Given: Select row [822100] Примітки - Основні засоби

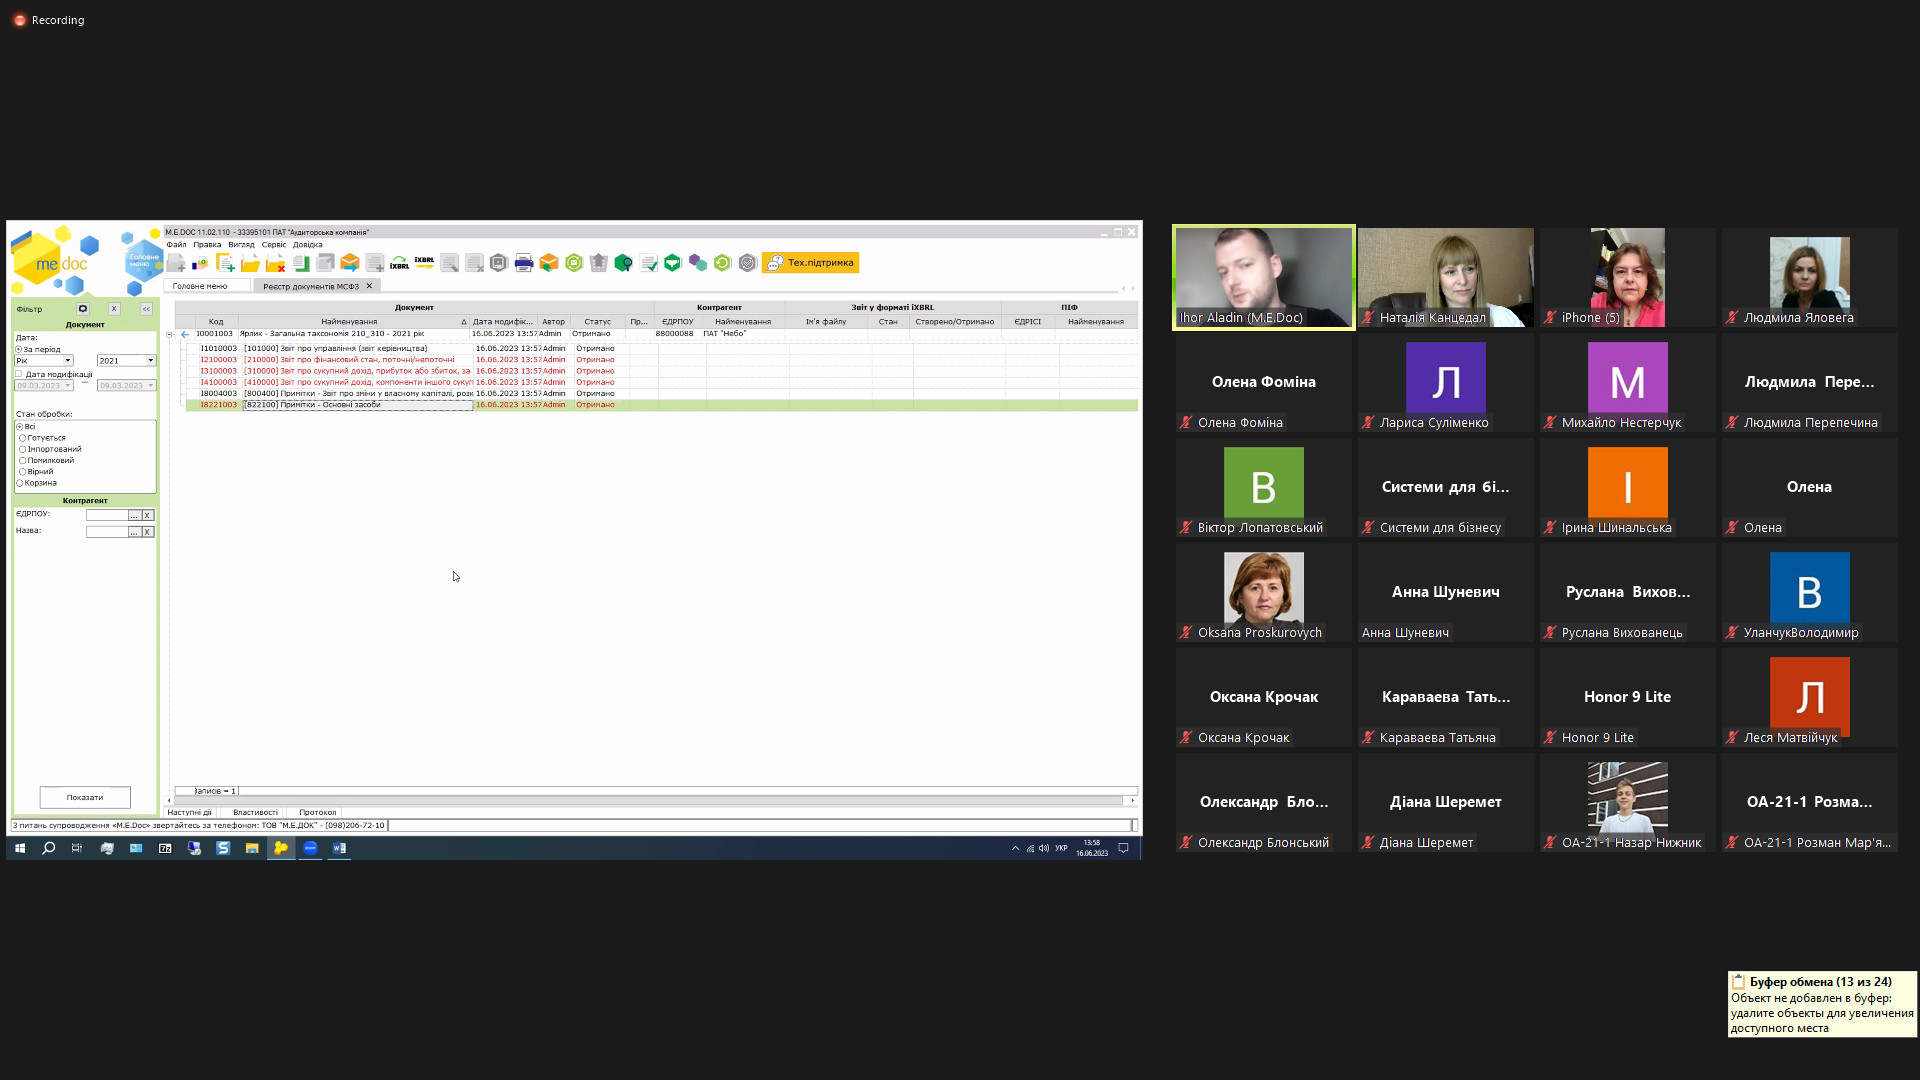Looking at the screenshot, I should [x=660, y=405].
